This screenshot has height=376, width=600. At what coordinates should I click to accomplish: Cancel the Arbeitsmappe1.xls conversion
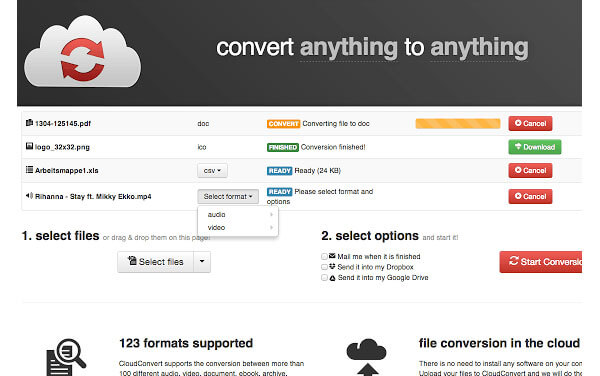click(530, 170)
